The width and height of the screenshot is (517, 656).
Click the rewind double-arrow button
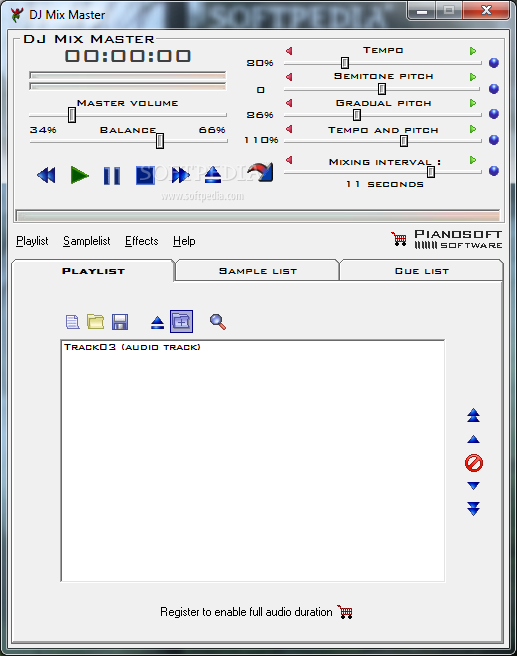pyautogui.click(x=46, y=175)
